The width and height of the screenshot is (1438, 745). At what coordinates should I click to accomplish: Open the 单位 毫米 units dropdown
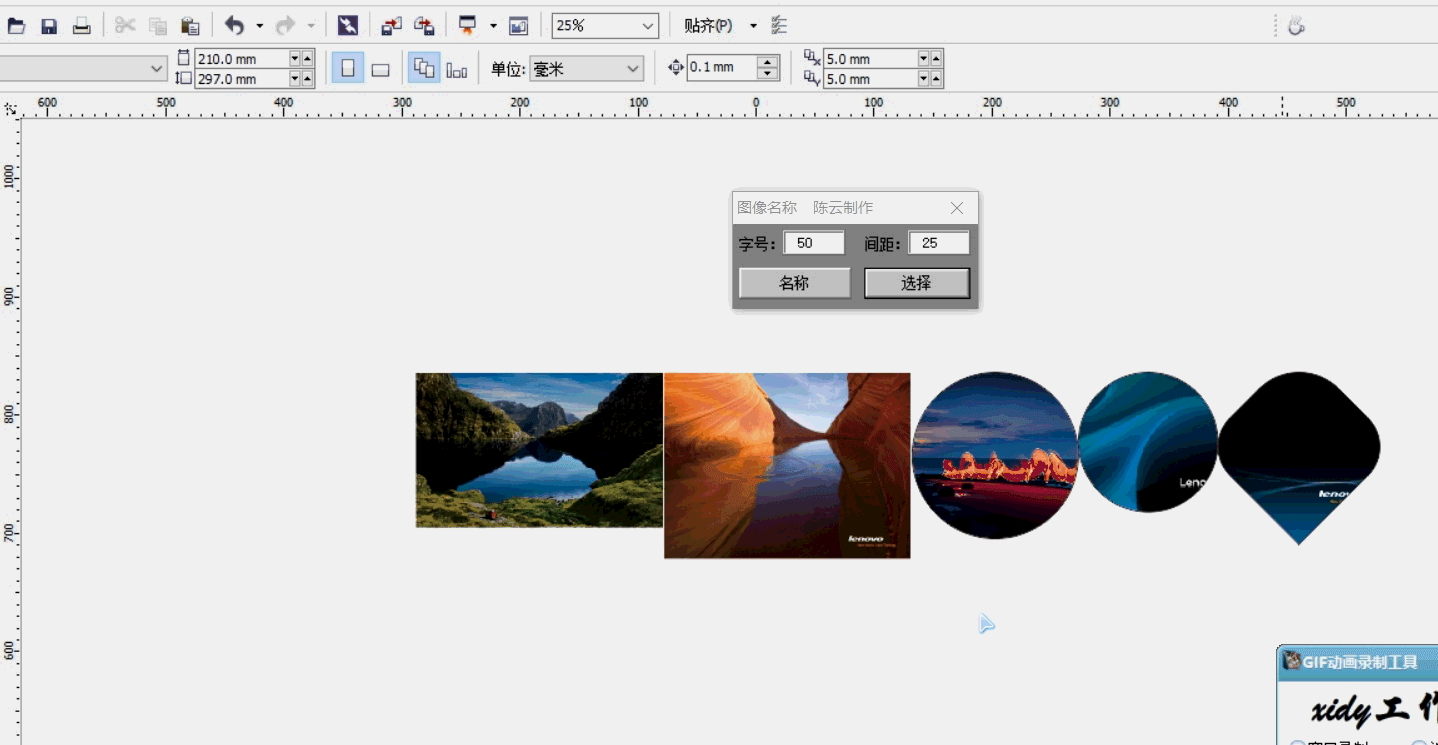click(x=633, y=68)
